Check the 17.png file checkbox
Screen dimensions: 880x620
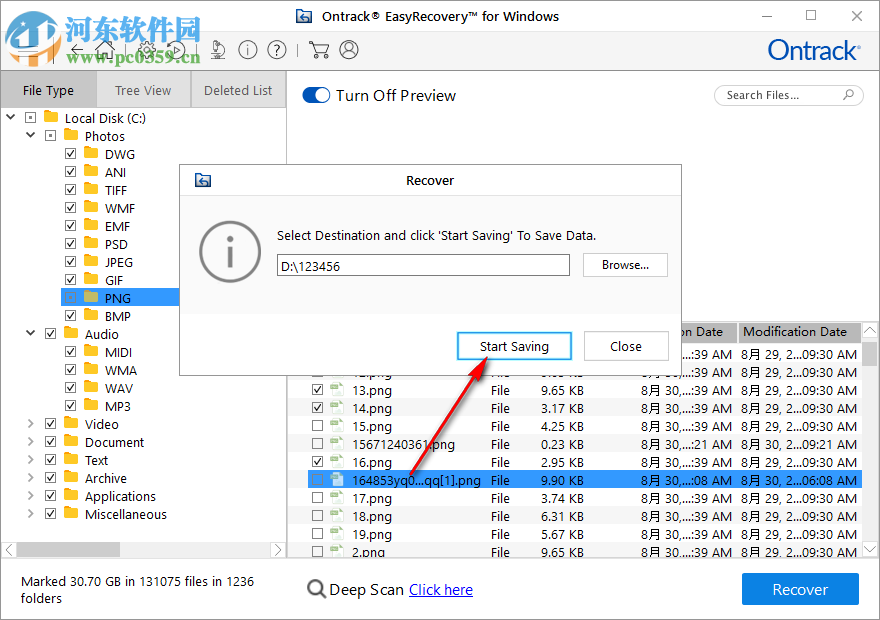click(317, 498)
